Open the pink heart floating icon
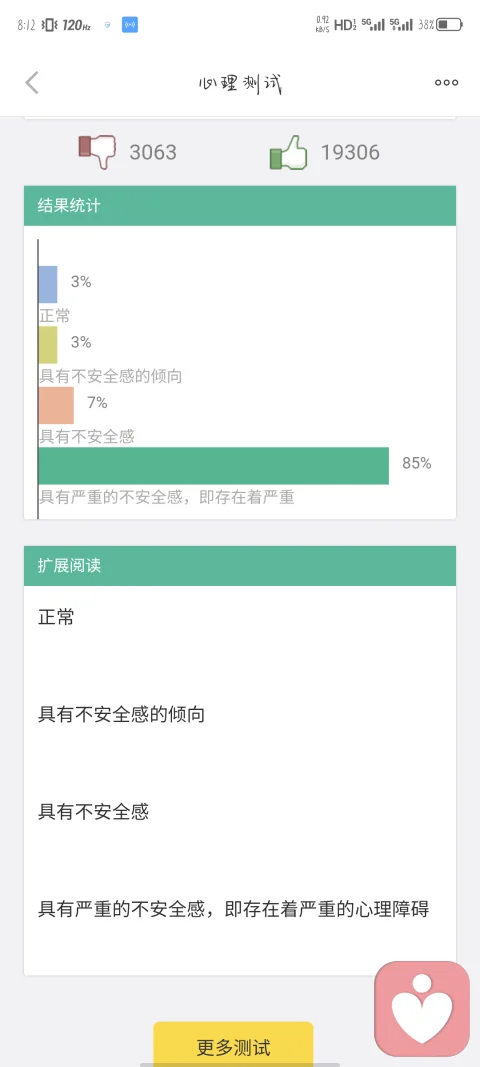480x1067 pixels. tap(422, 1006)
